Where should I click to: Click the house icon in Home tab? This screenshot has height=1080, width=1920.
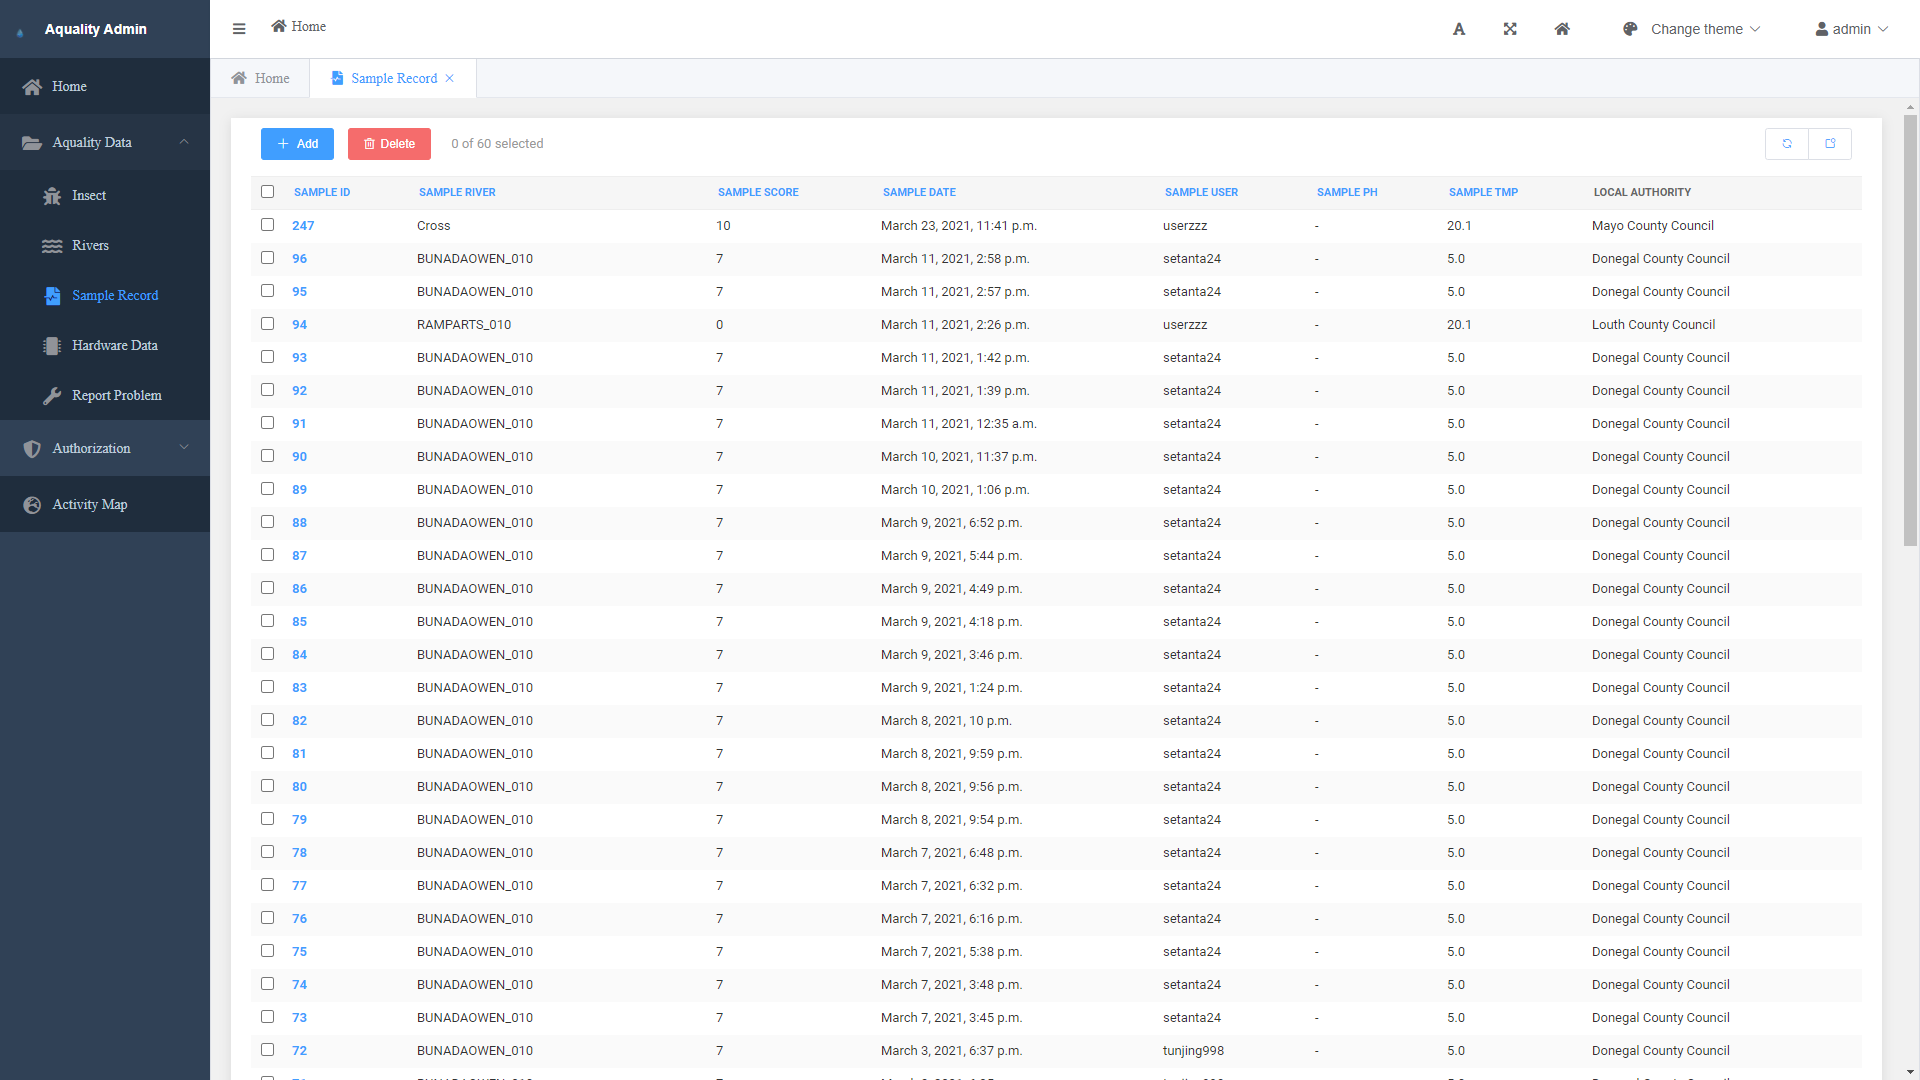click(239, 78)
